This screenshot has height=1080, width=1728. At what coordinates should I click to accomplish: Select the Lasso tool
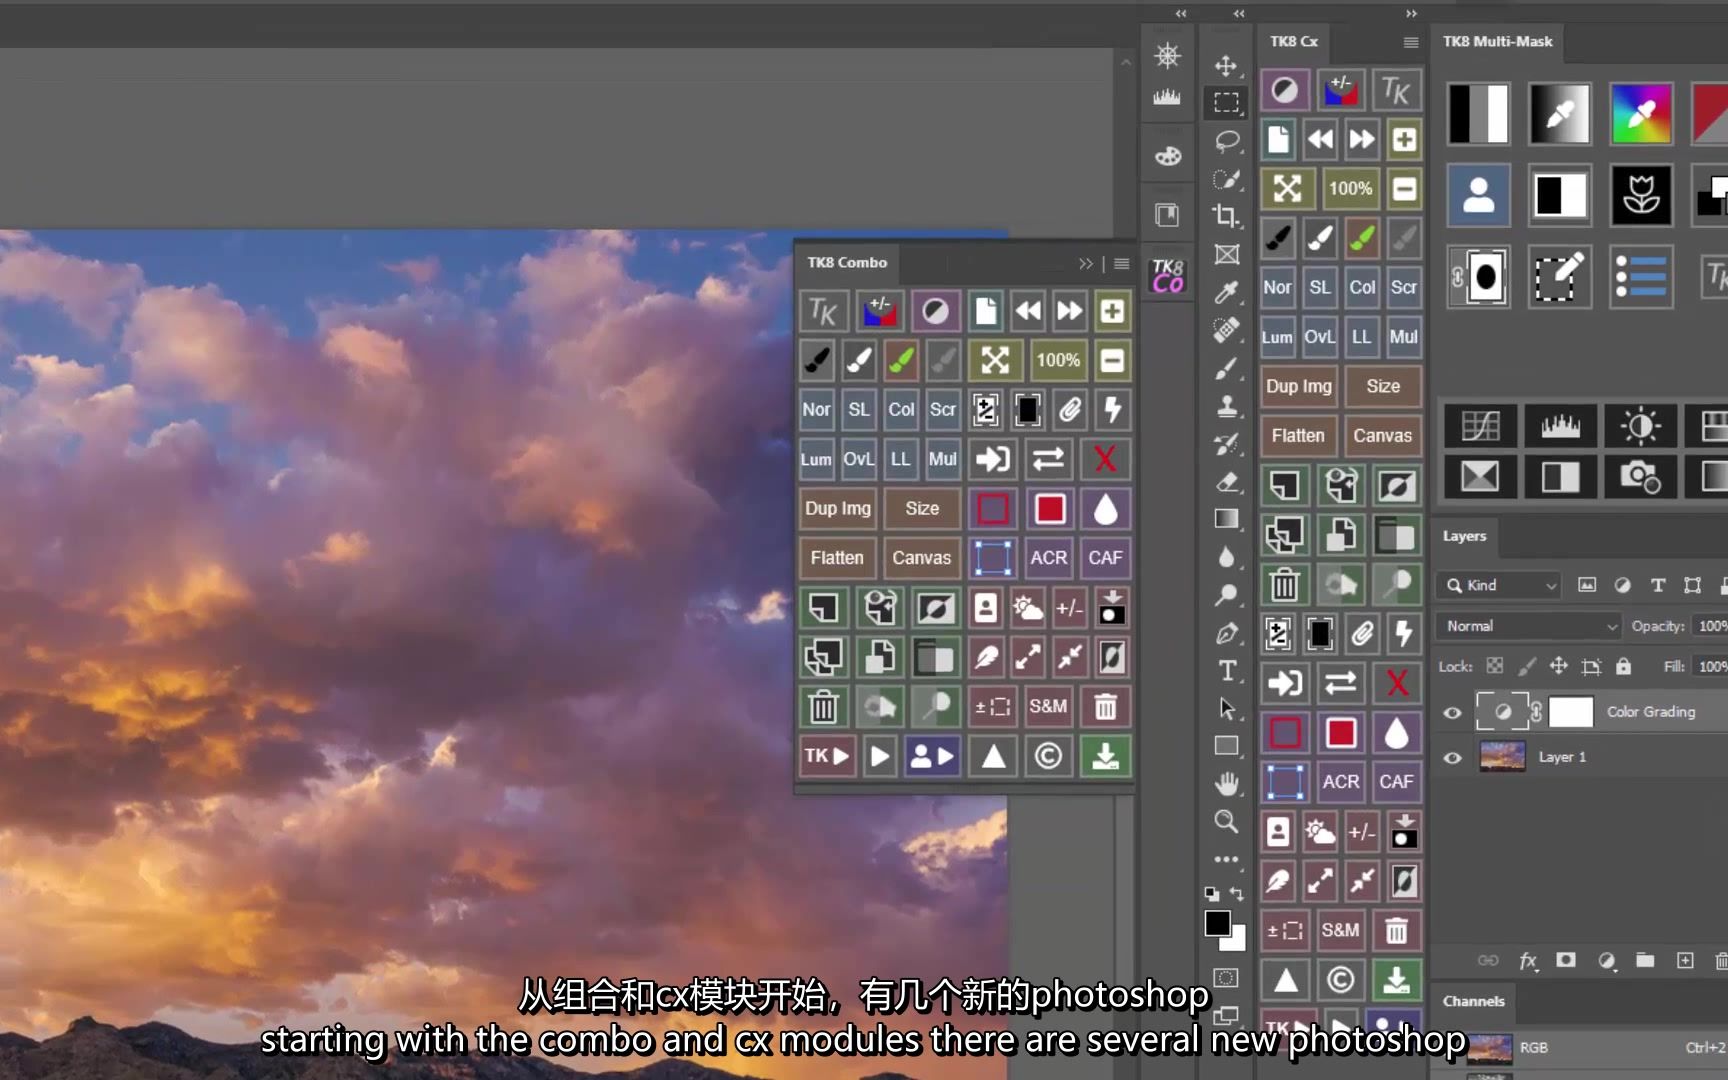coord(1226,141)
